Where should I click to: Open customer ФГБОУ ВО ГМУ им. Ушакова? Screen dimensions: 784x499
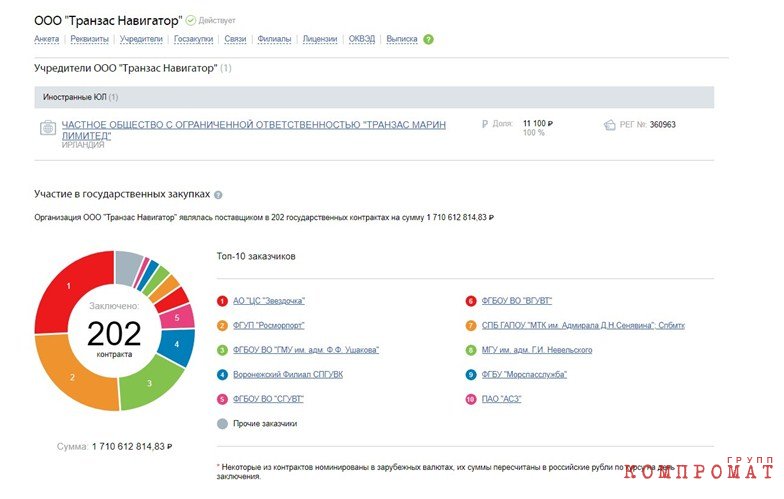coord(306,350)
